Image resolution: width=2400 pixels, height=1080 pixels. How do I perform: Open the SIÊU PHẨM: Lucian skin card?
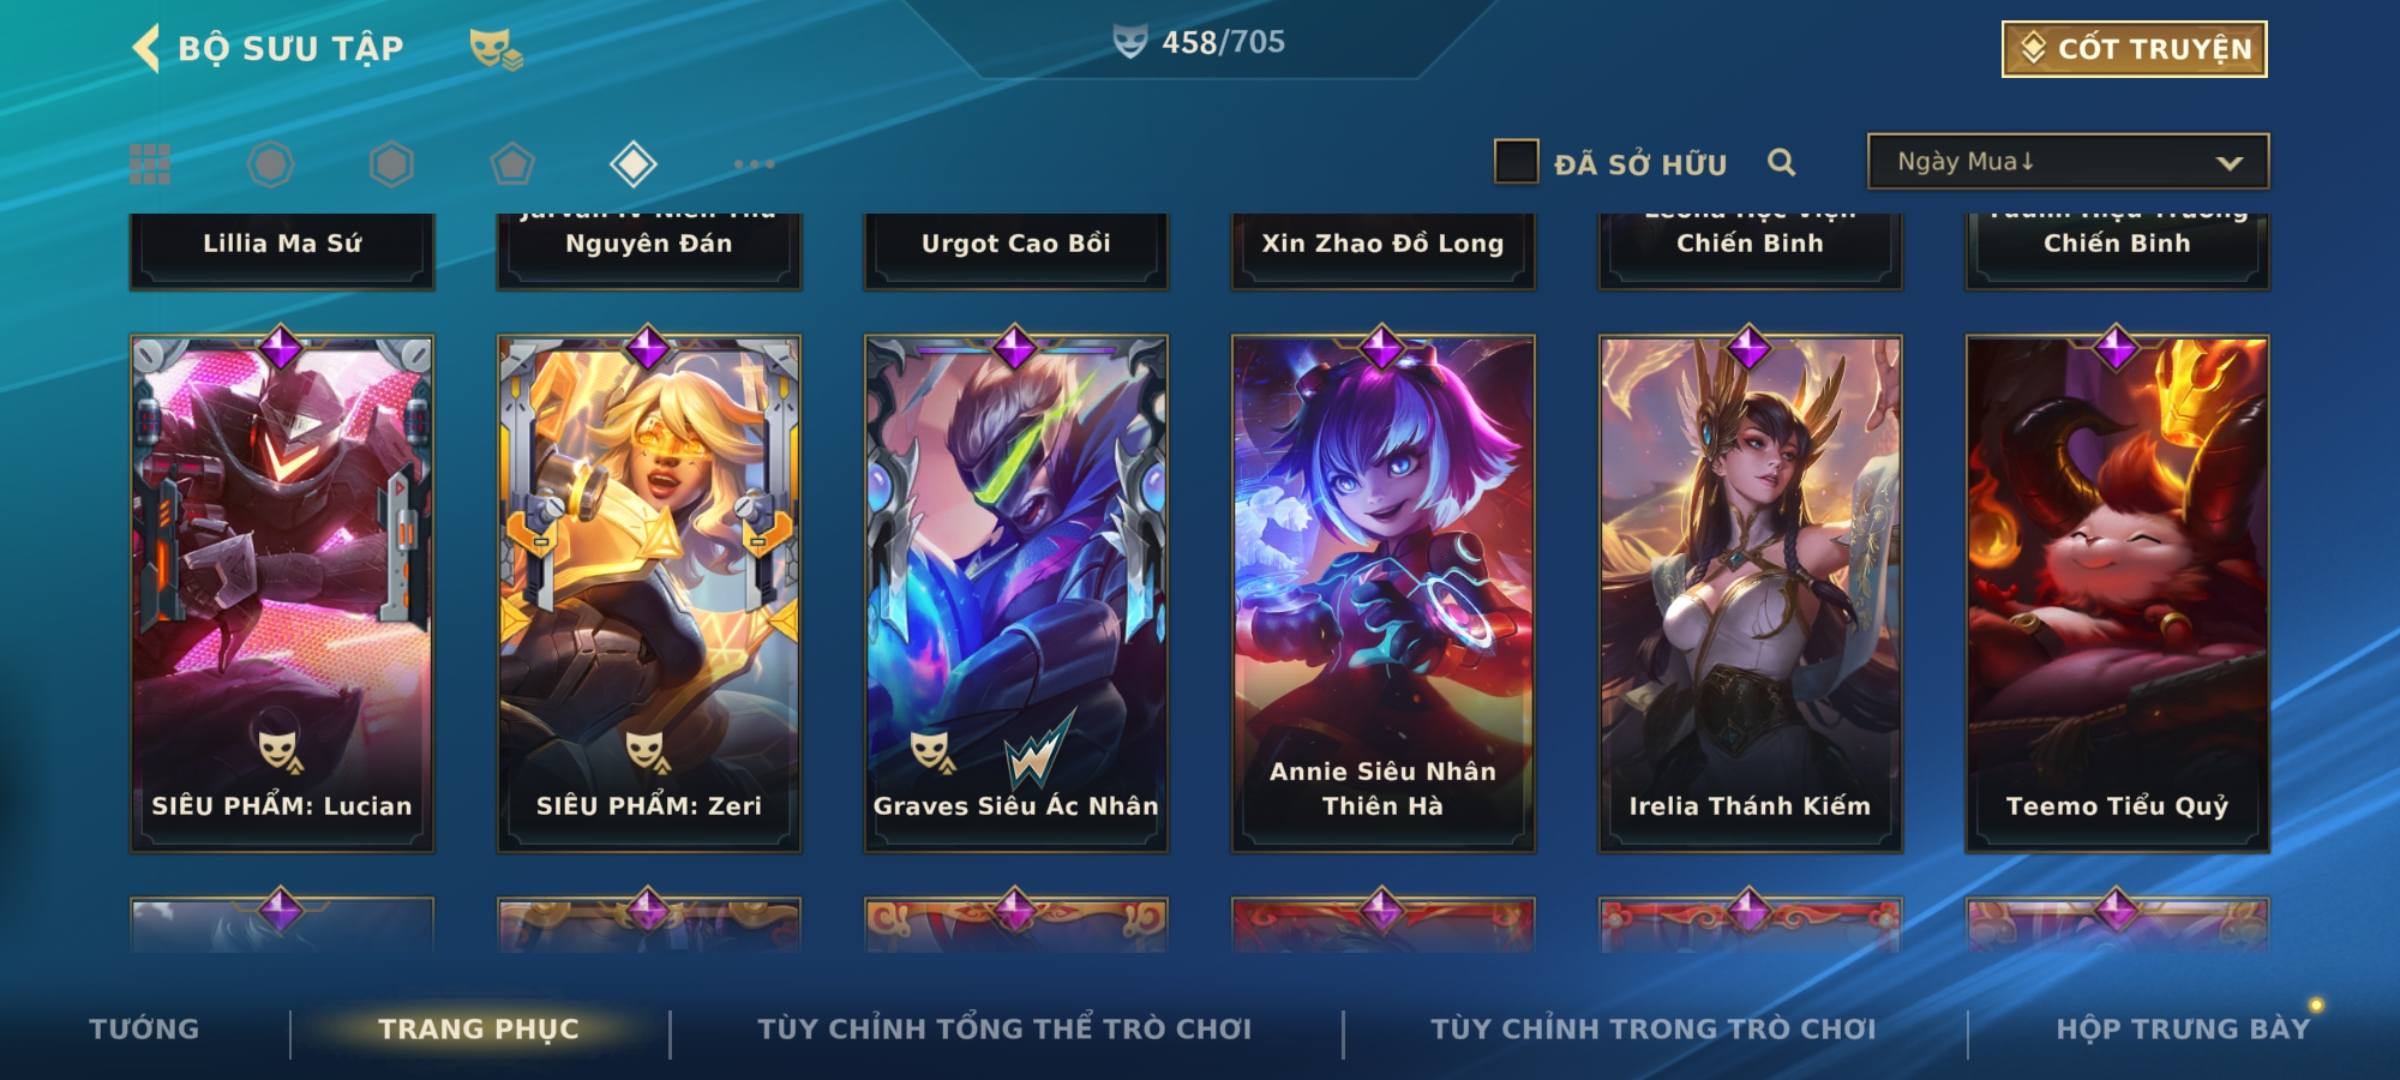pyautogui.click(x=282, y=593)
